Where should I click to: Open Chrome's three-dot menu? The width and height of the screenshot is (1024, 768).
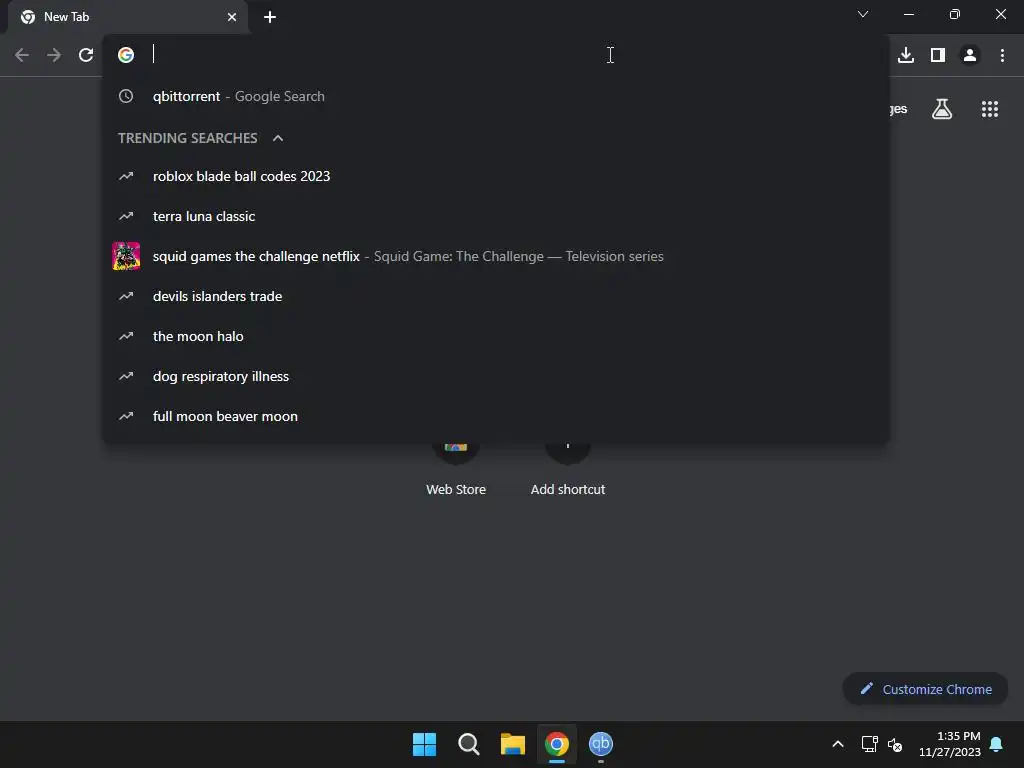pyautogui.click(x=1002, y=56)
